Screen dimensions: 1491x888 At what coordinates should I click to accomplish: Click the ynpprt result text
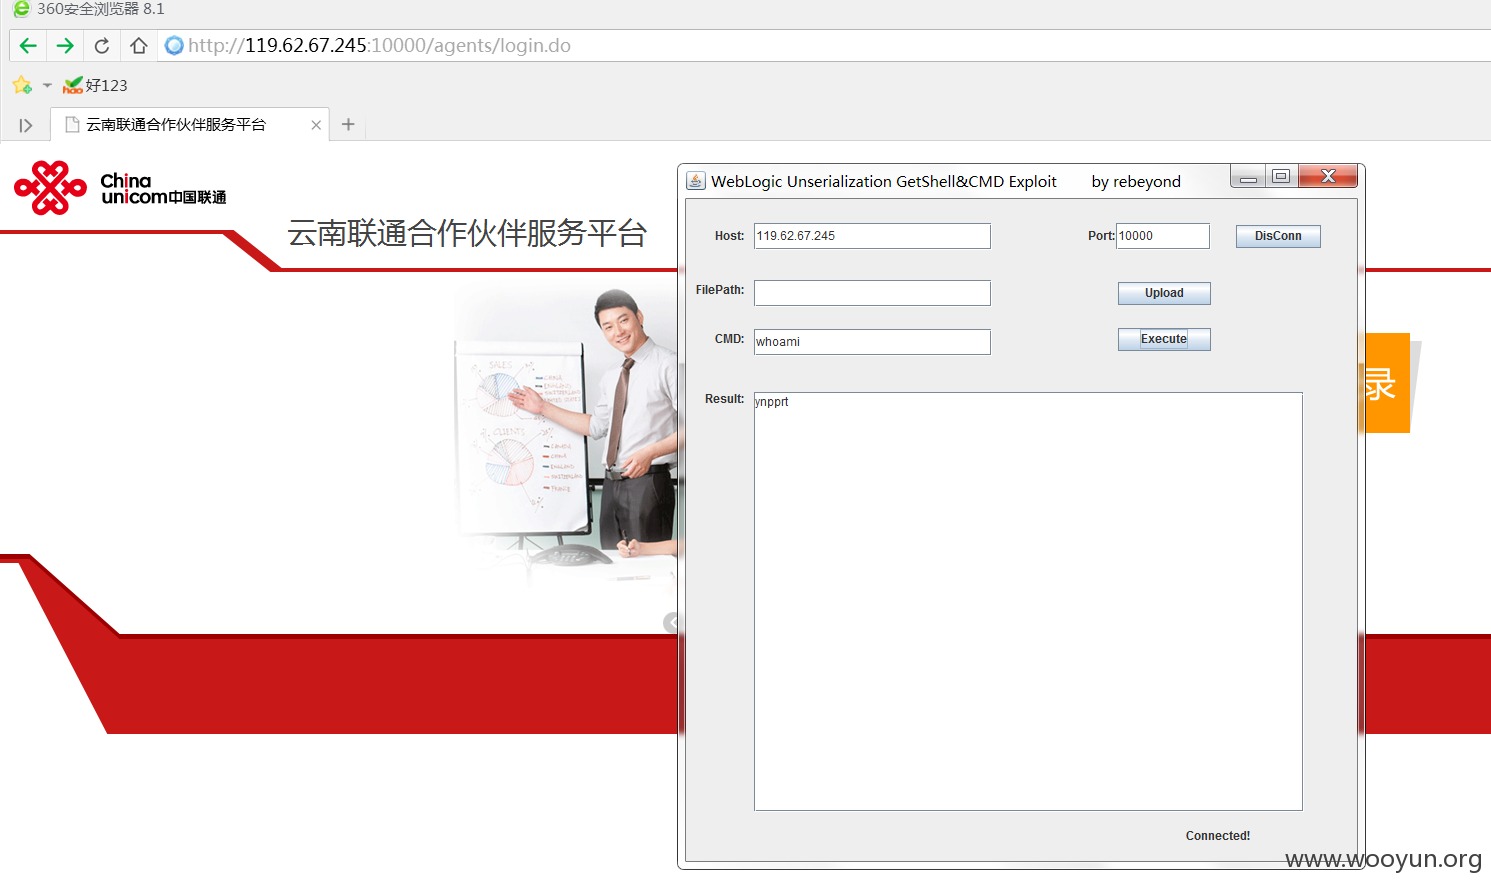pos(772,402)
